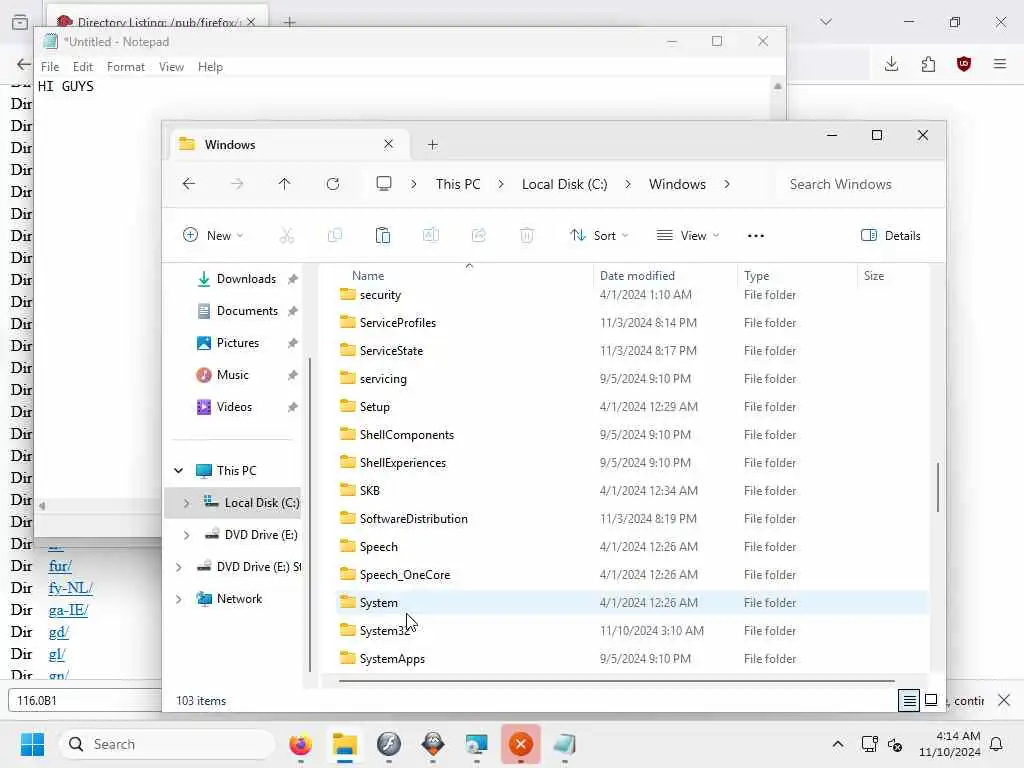Image resolution: width=1024 pixels, height=768 pixels.
Task: Select the Directory Listing Firefox tab
Action: pyautogui.click(x=157, y=22)
